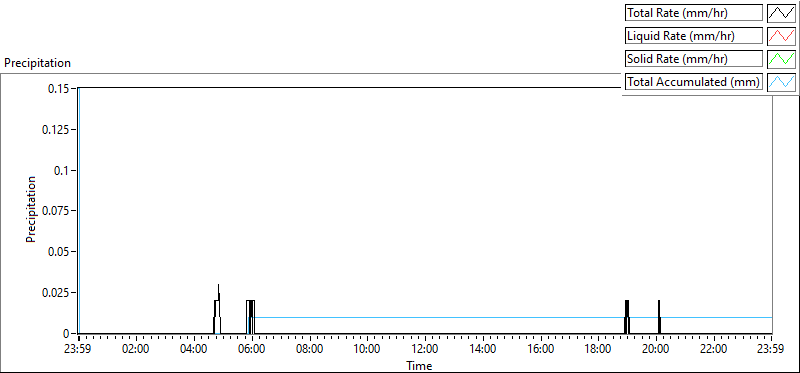The image size is (800, 373).
Task: Click the 16:00 x-axis tick label
Action: click(540, 350)
